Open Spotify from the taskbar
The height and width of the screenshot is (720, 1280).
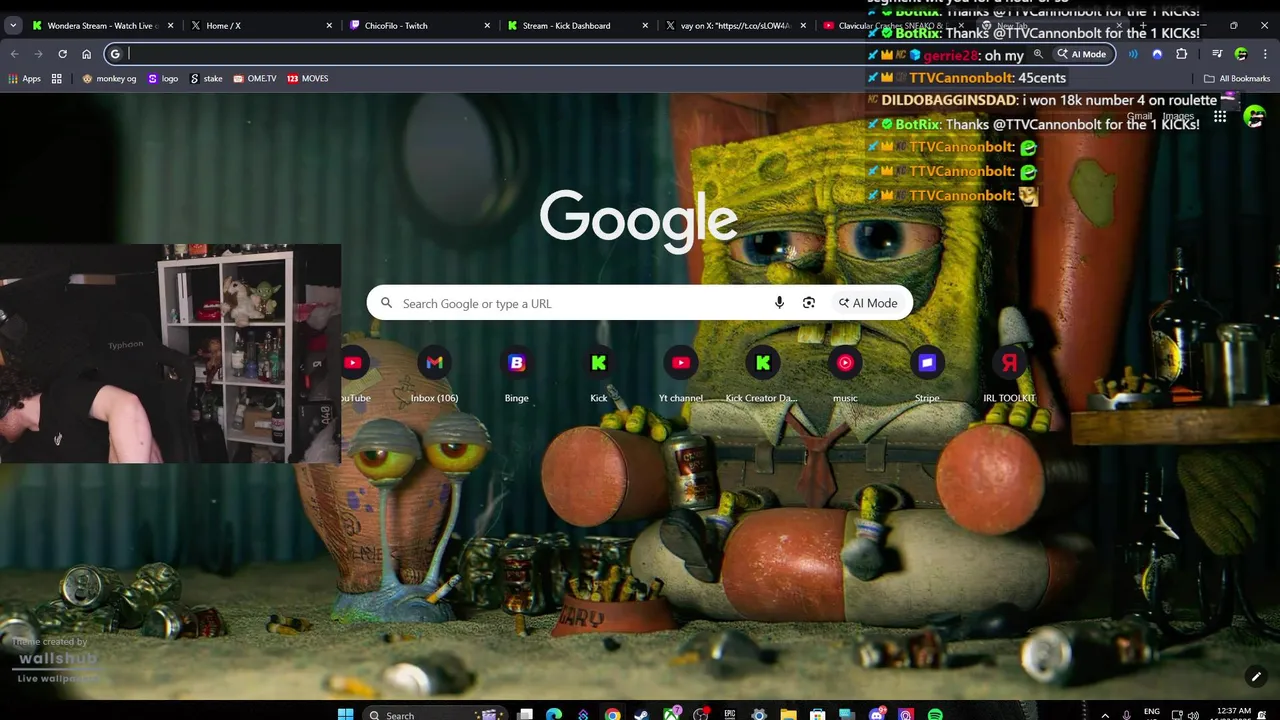click(935, 714)
